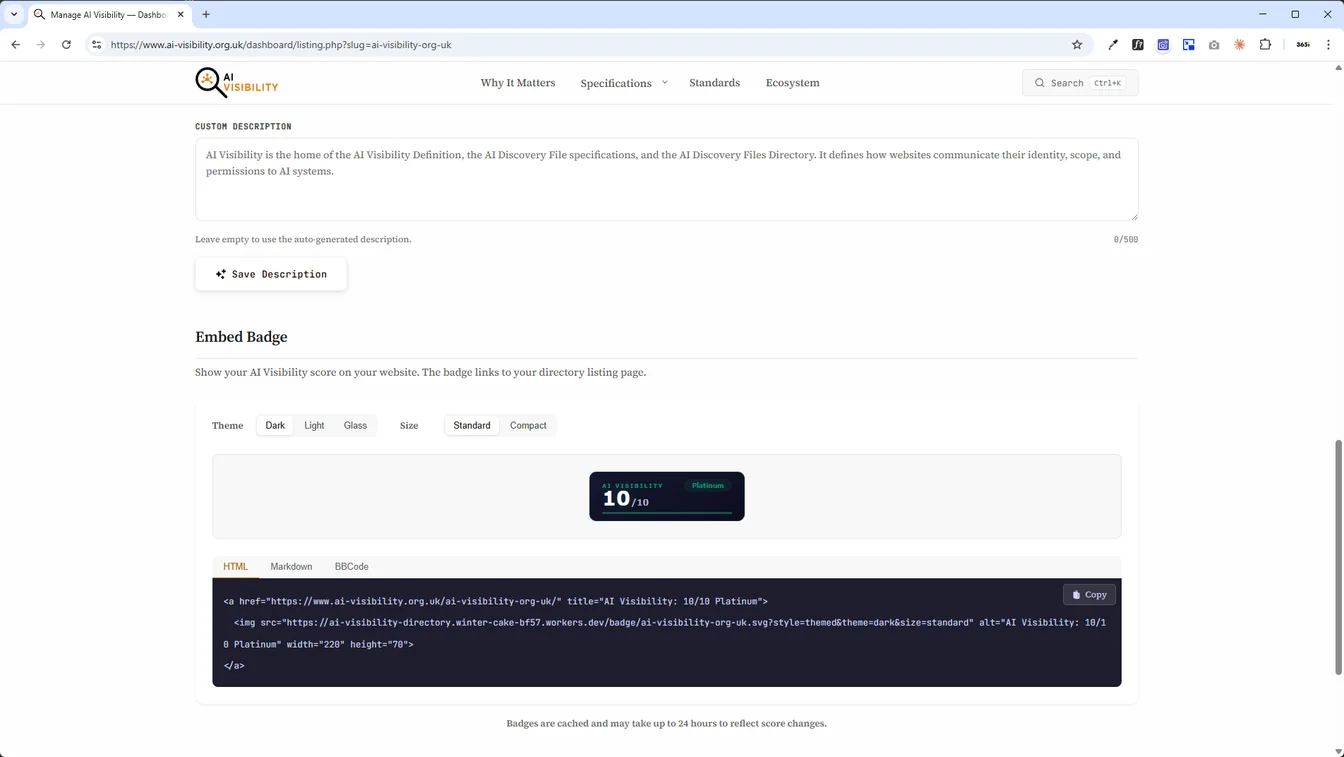The width and height of the screenshot is (1344, 757).
Task: Expand the Specifications dropdown chevron
Action: point(664,82)
